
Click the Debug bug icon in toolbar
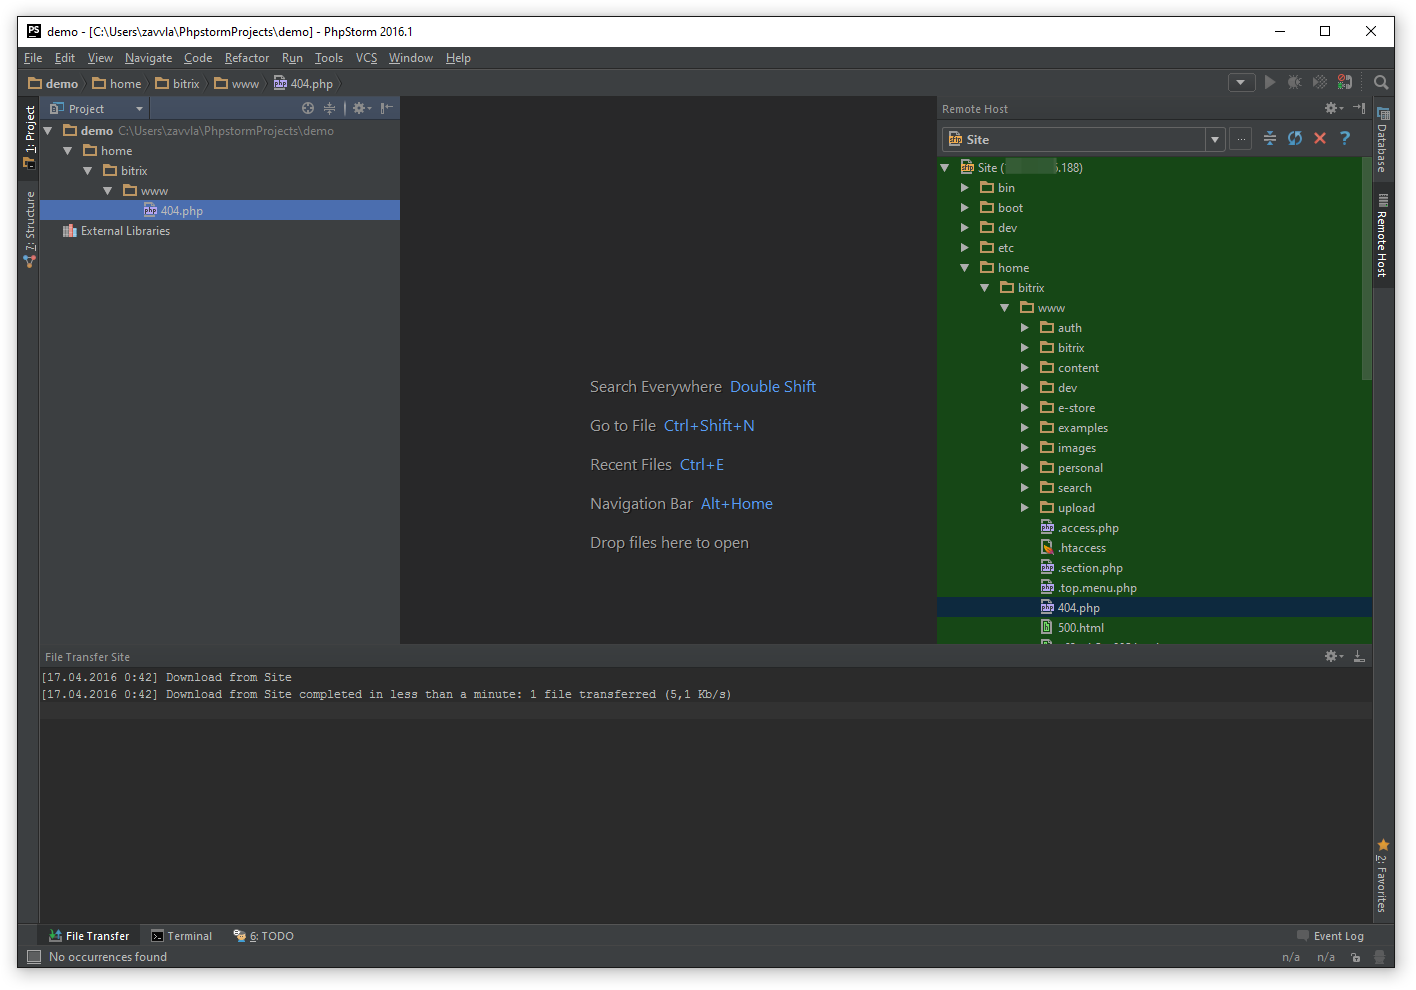point(1295,83)
